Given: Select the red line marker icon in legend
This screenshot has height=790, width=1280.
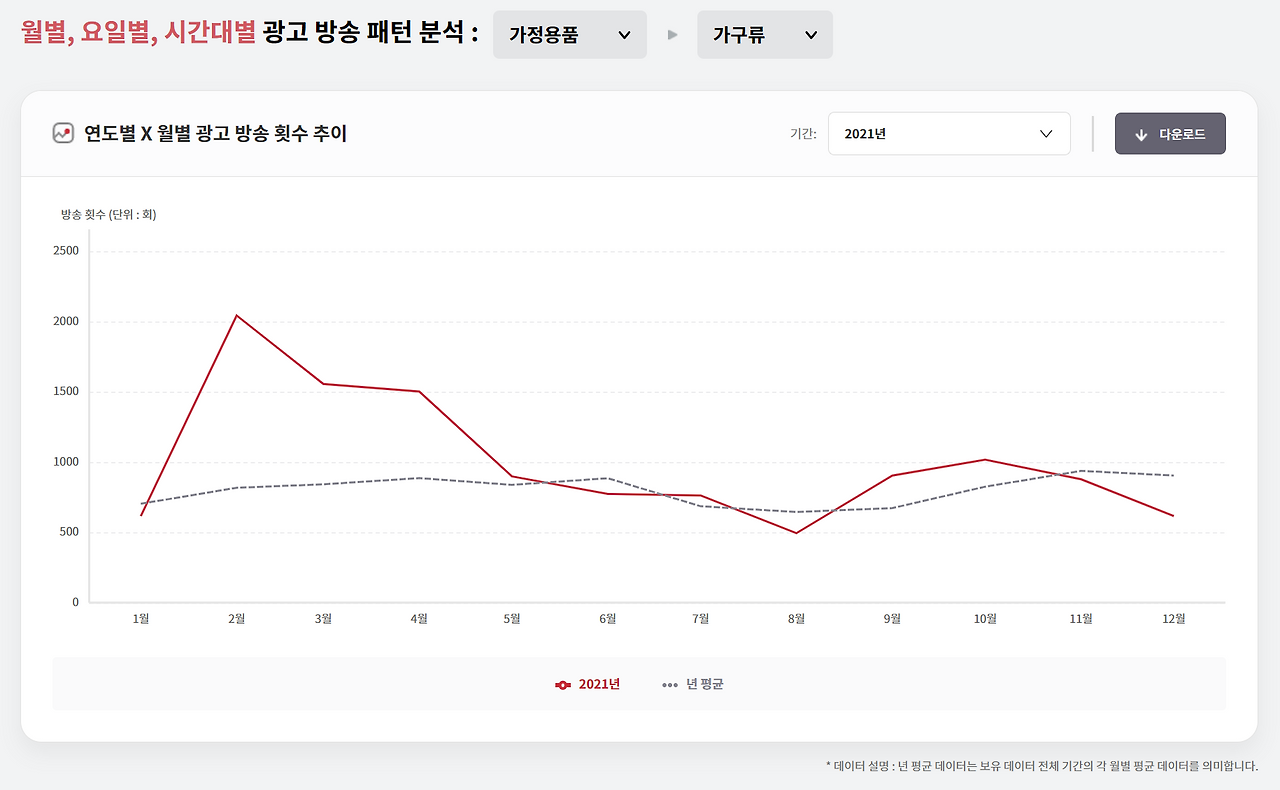Looking at the screenshot, I should coord(563,684).
